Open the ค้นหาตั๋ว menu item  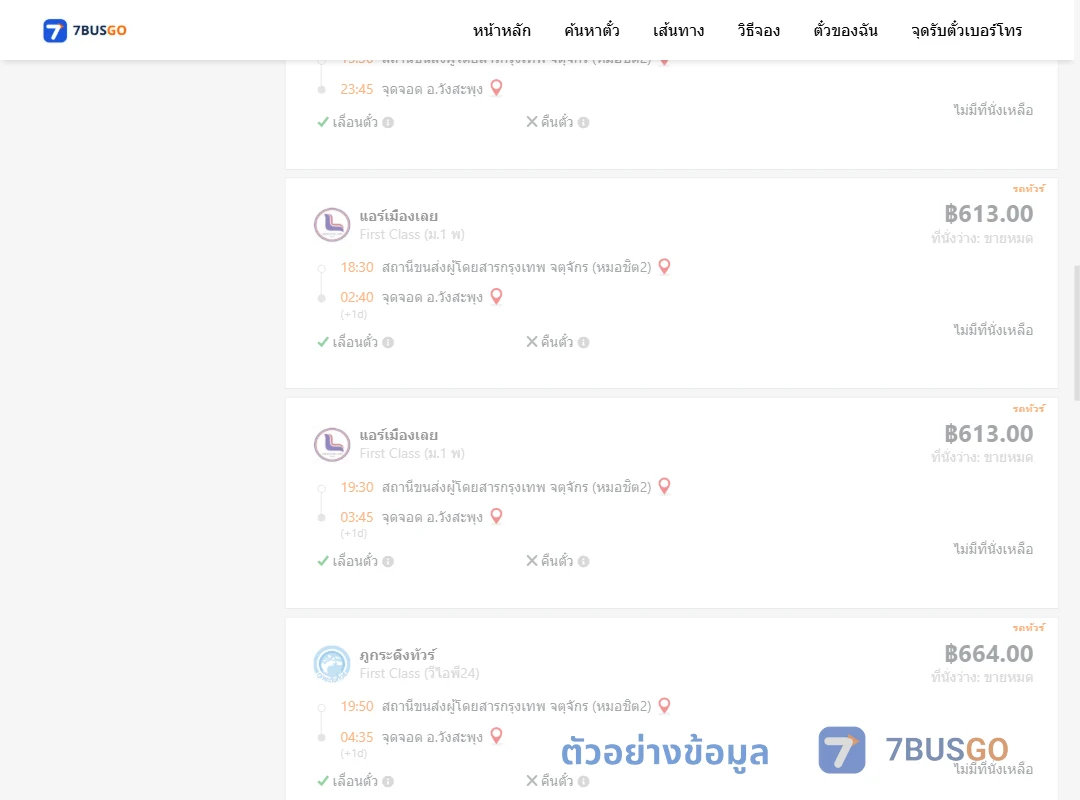pyautogui.click(x=592, y=30)
